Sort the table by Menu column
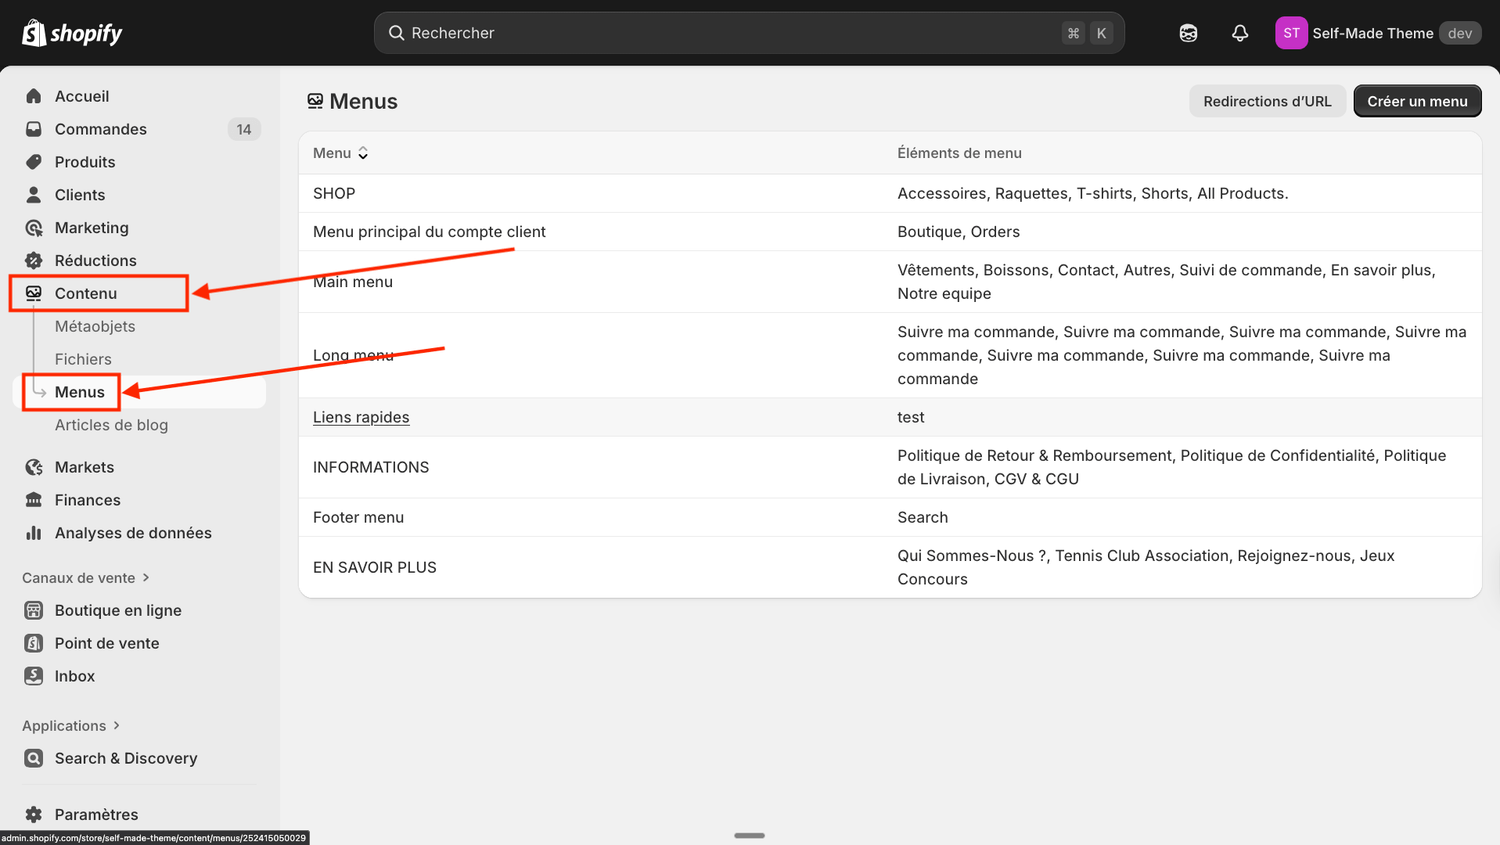The image size is (1500, 845). [x=341, y=153]
